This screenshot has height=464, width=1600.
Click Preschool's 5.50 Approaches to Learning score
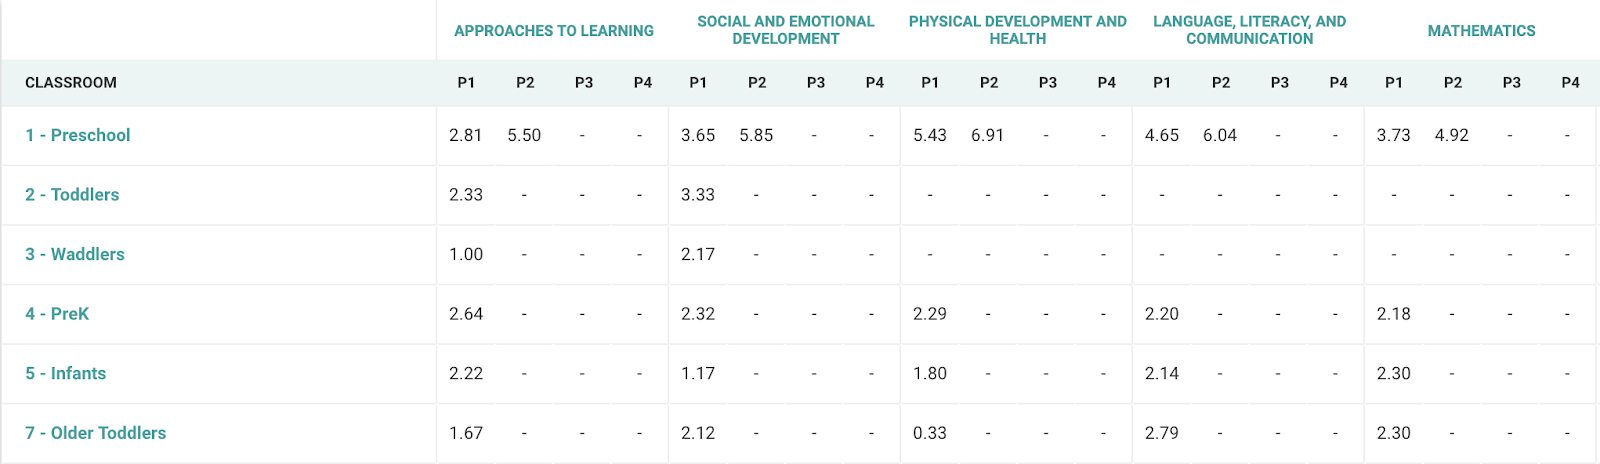(x=524, y=135)
